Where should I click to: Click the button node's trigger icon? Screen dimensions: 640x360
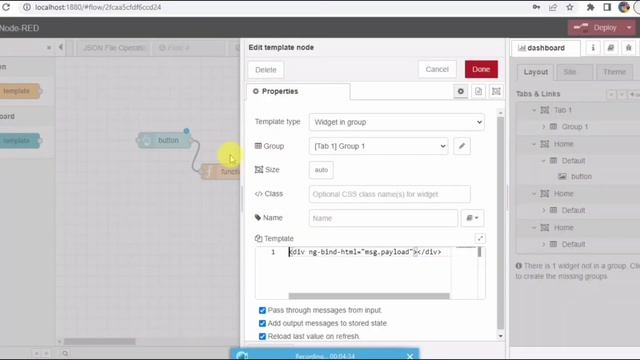[x=145, y=140]
